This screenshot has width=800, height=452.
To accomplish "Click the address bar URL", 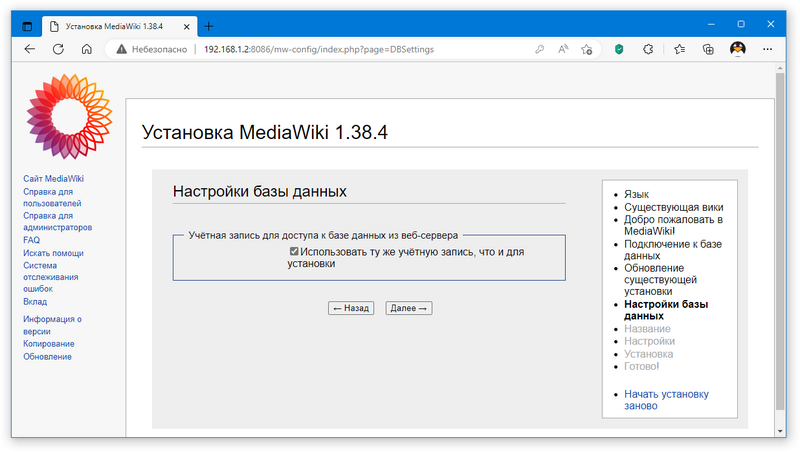I will pyautogui.click(x=319, y=49).
